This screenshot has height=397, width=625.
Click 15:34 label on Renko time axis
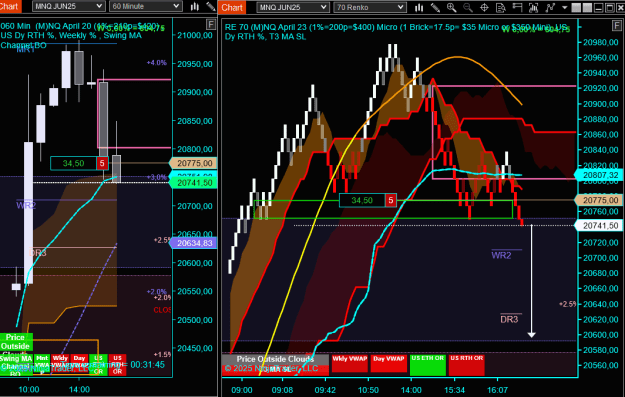454,389
